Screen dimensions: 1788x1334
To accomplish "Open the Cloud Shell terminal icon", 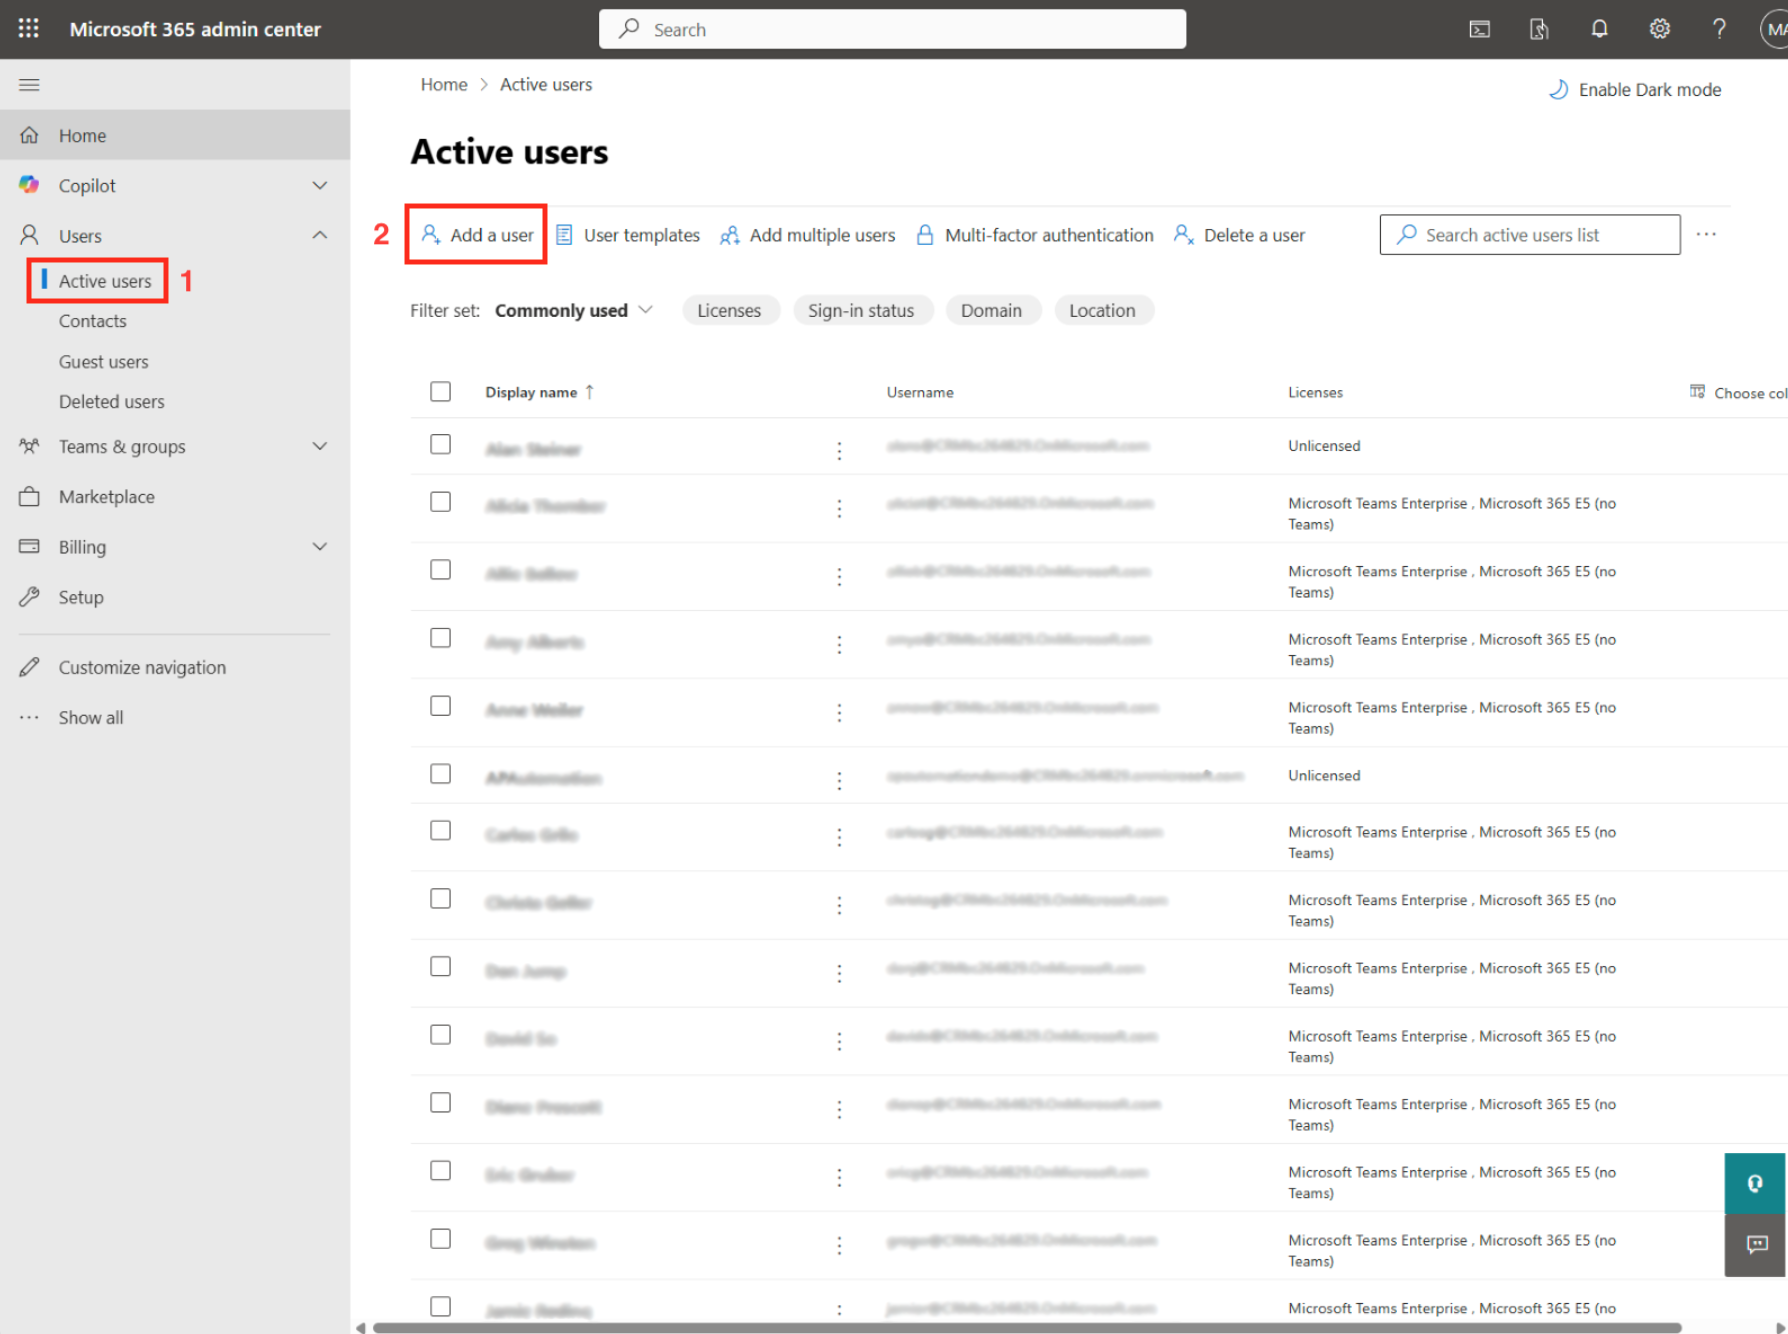I will pyautogui.click(x=1479, y=29).
